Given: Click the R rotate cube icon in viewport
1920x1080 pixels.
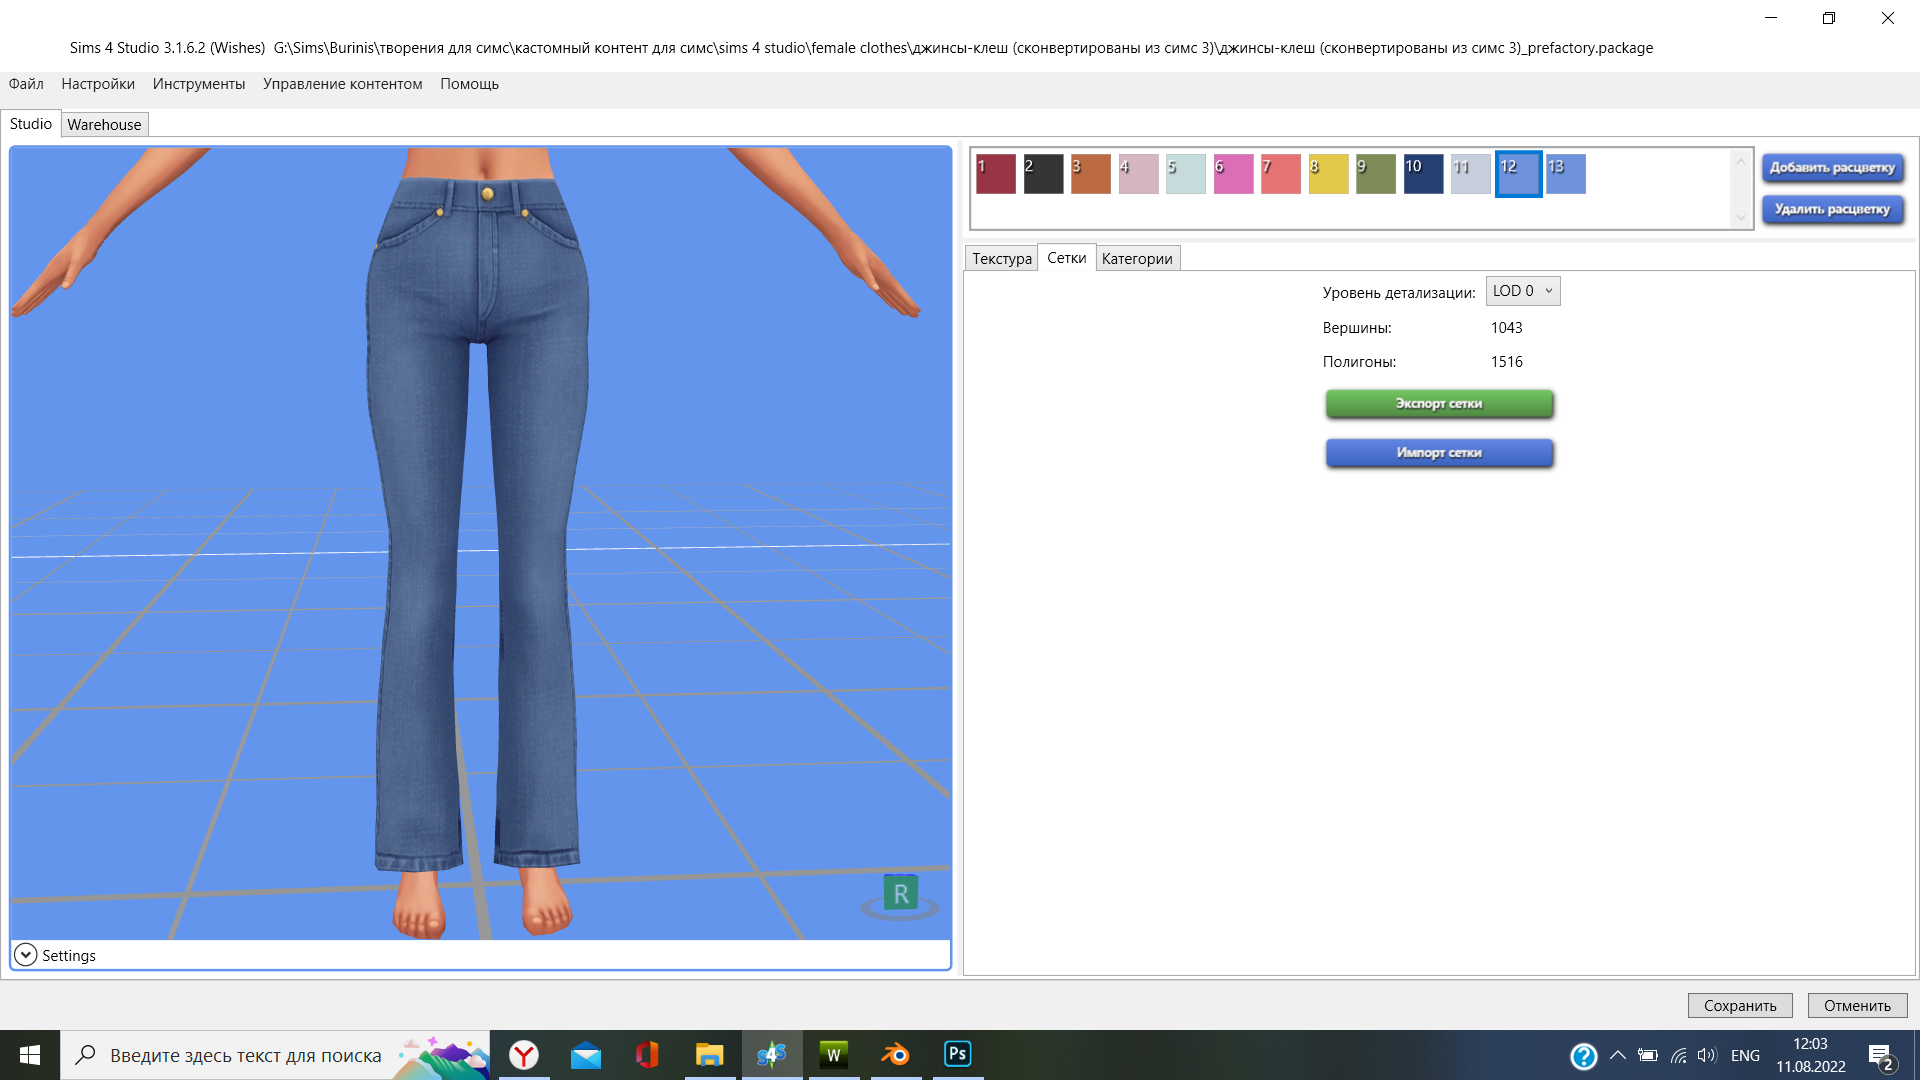Looking at the screenshot, I should [901, 893].
